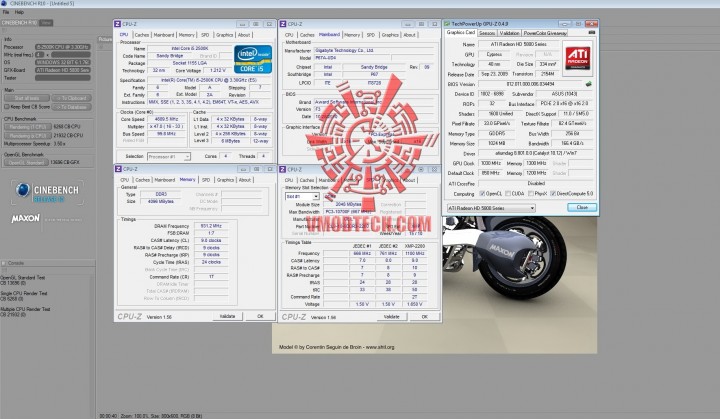This screenshot has width=720, height=419.
Task: Click the CINEBENCH application icon in title bar
Action: coord(4,3)
